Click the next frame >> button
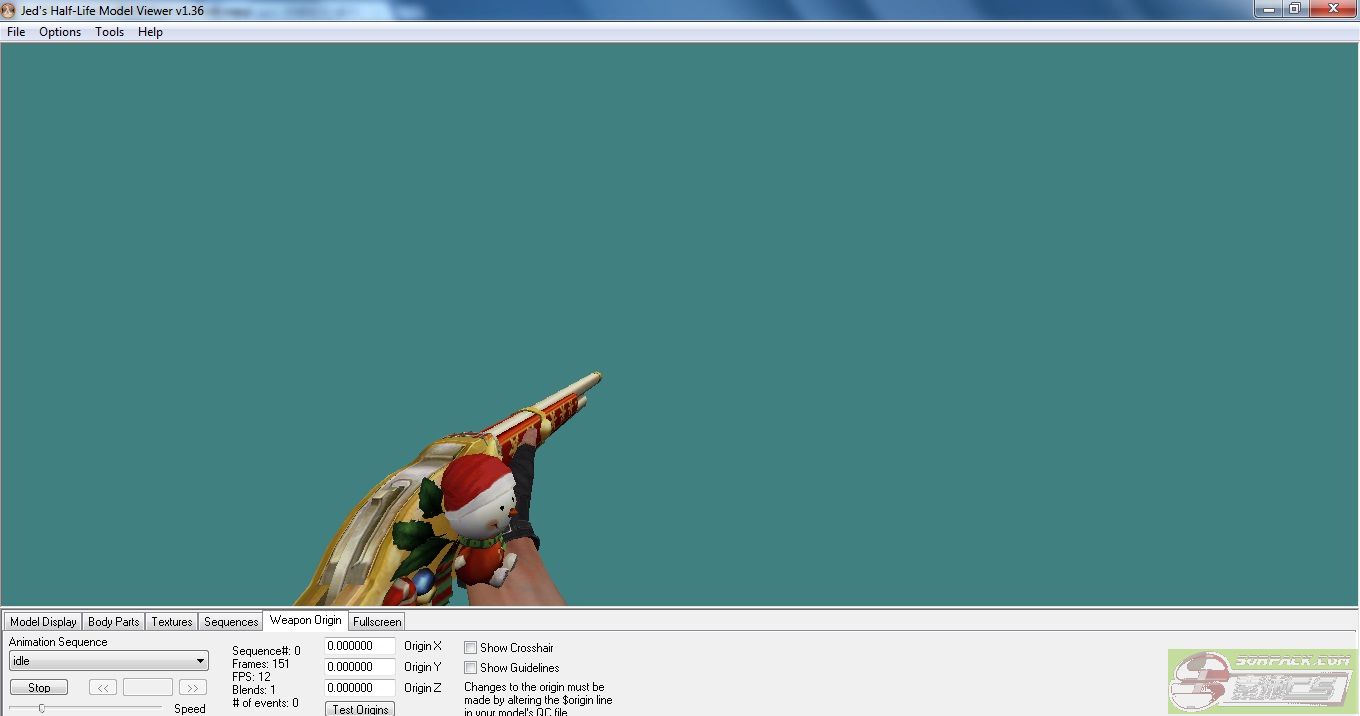 pos(192,688)
